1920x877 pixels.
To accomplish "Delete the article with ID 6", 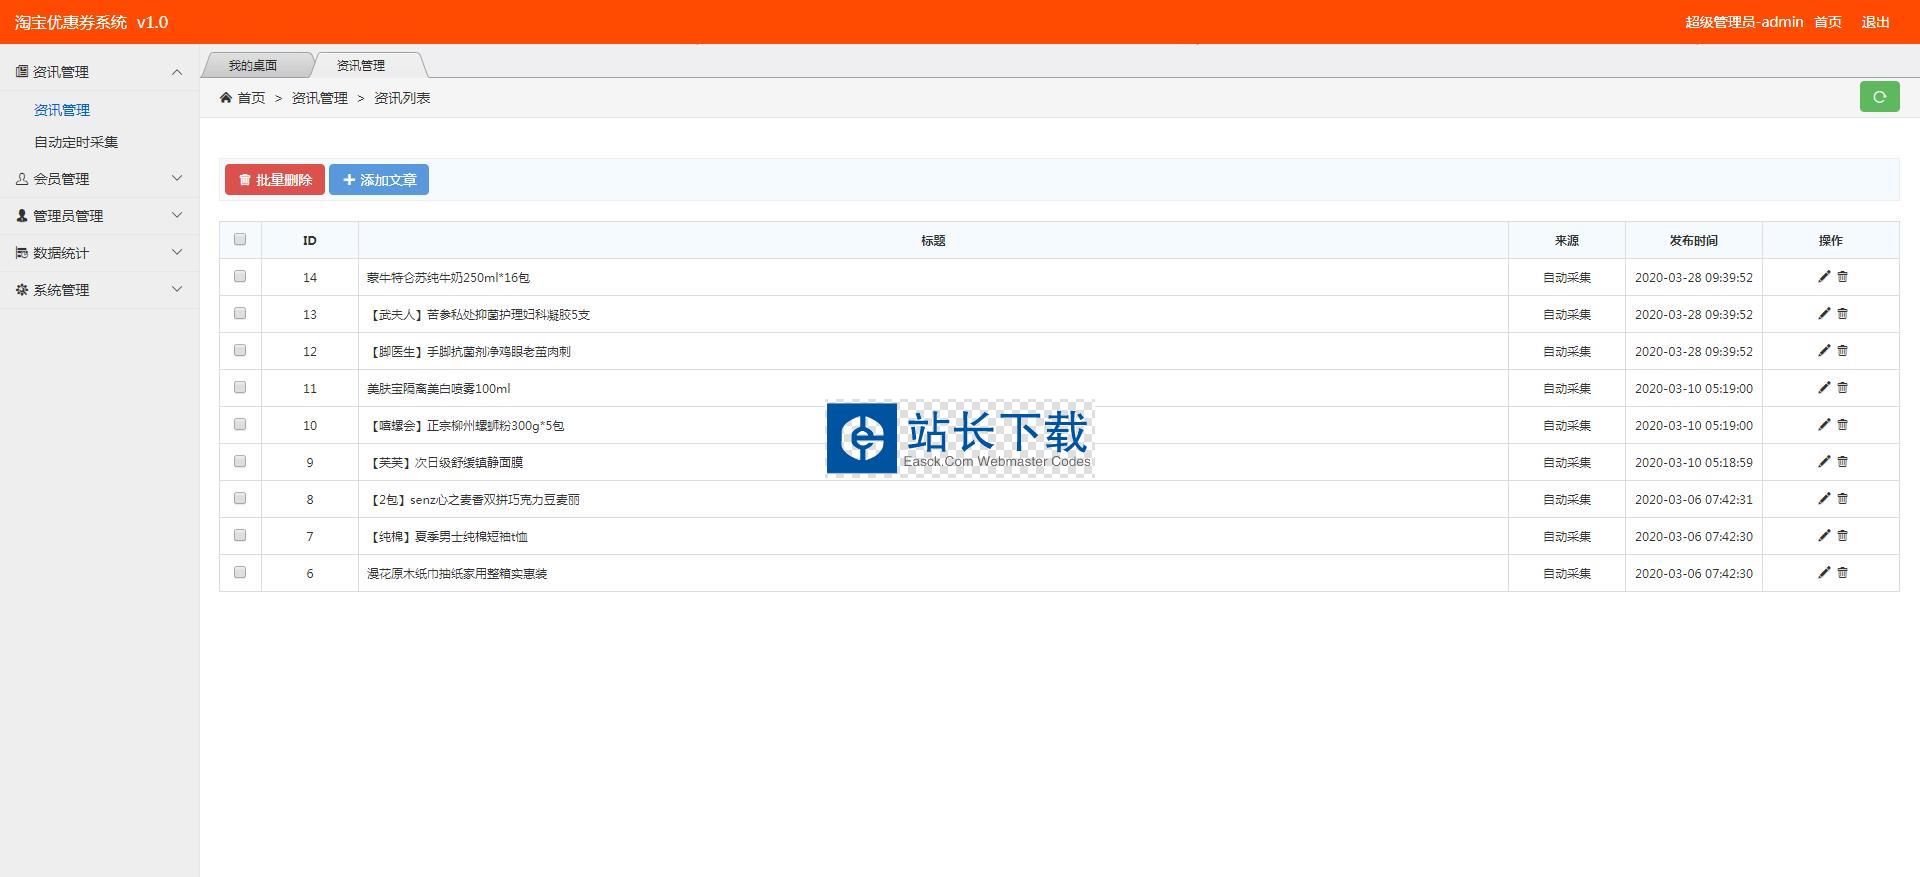I will pyautogui.click(x=1842, y=573).
